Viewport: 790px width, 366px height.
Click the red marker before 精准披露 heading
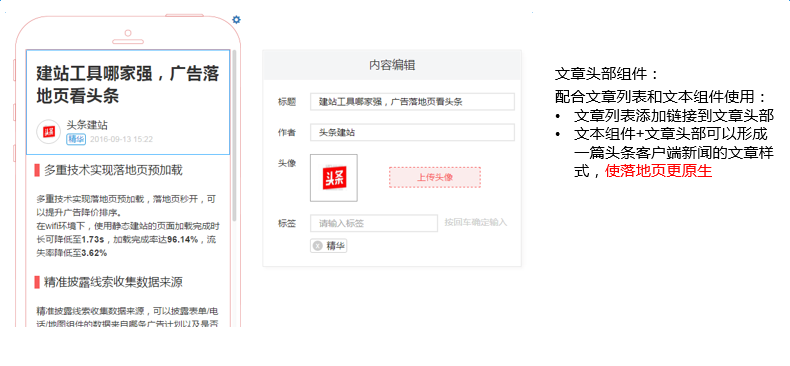tap(37, 282)
